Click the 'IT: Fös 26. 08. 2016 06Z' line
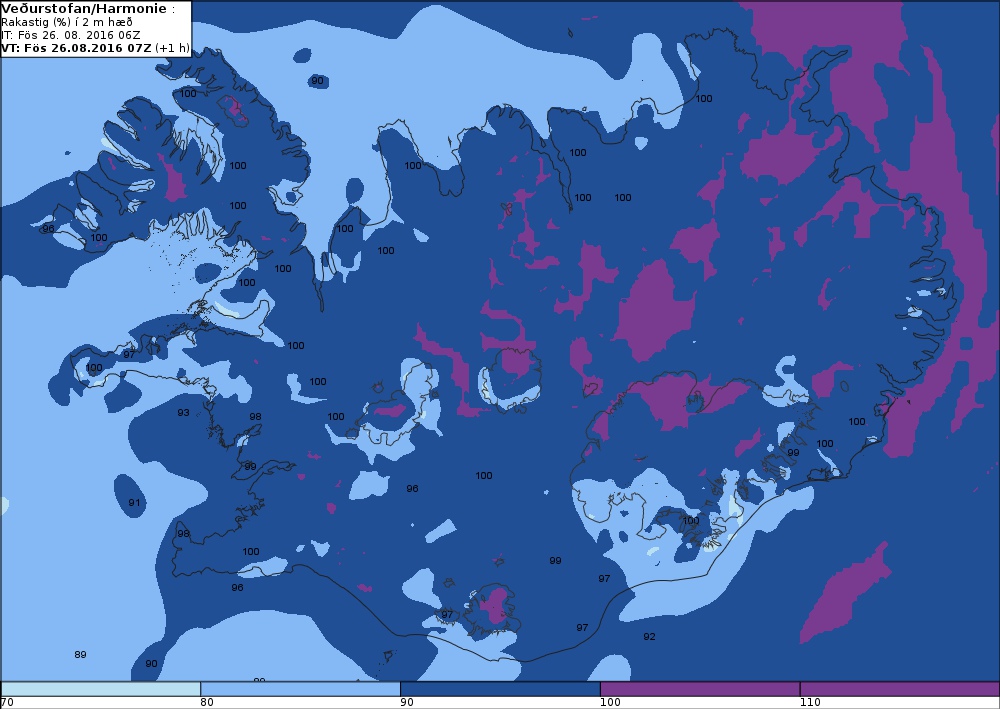This screenshot has width=1000, height=709. (71, 35)
